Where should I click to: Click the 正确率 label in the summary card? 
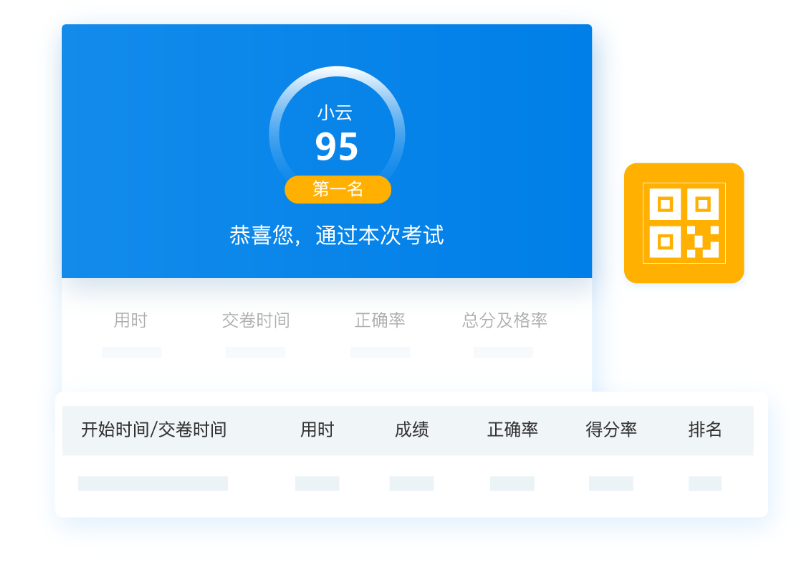[380, 320]
